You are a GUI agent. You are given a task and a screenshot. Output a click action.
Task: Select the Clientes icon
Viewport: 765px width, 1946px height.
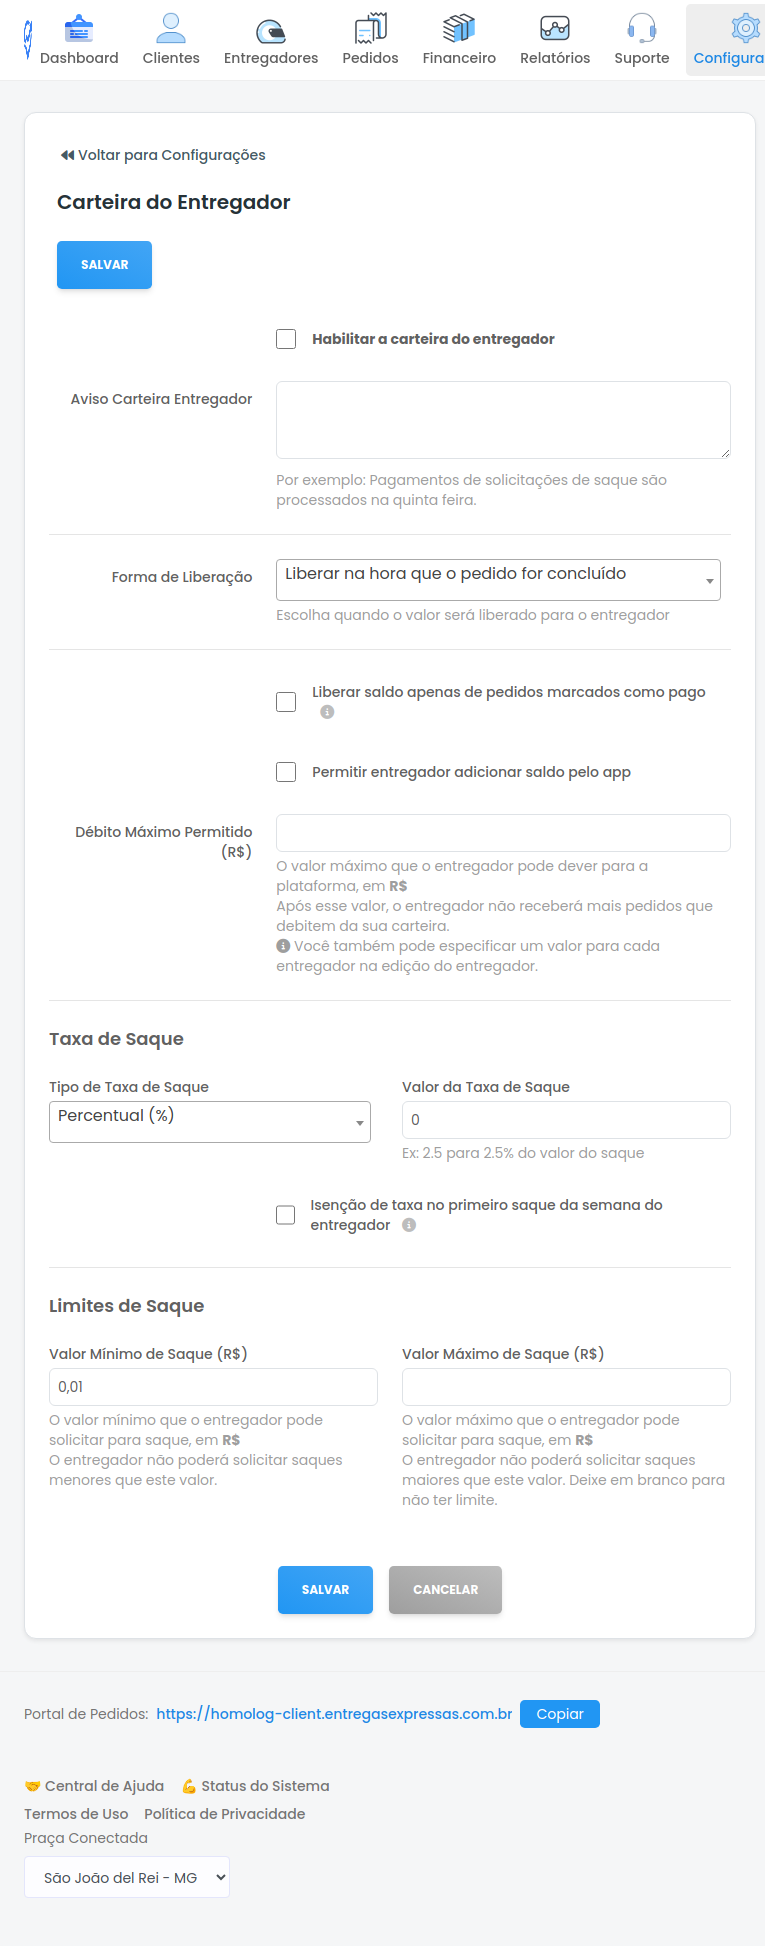(170, 30)
